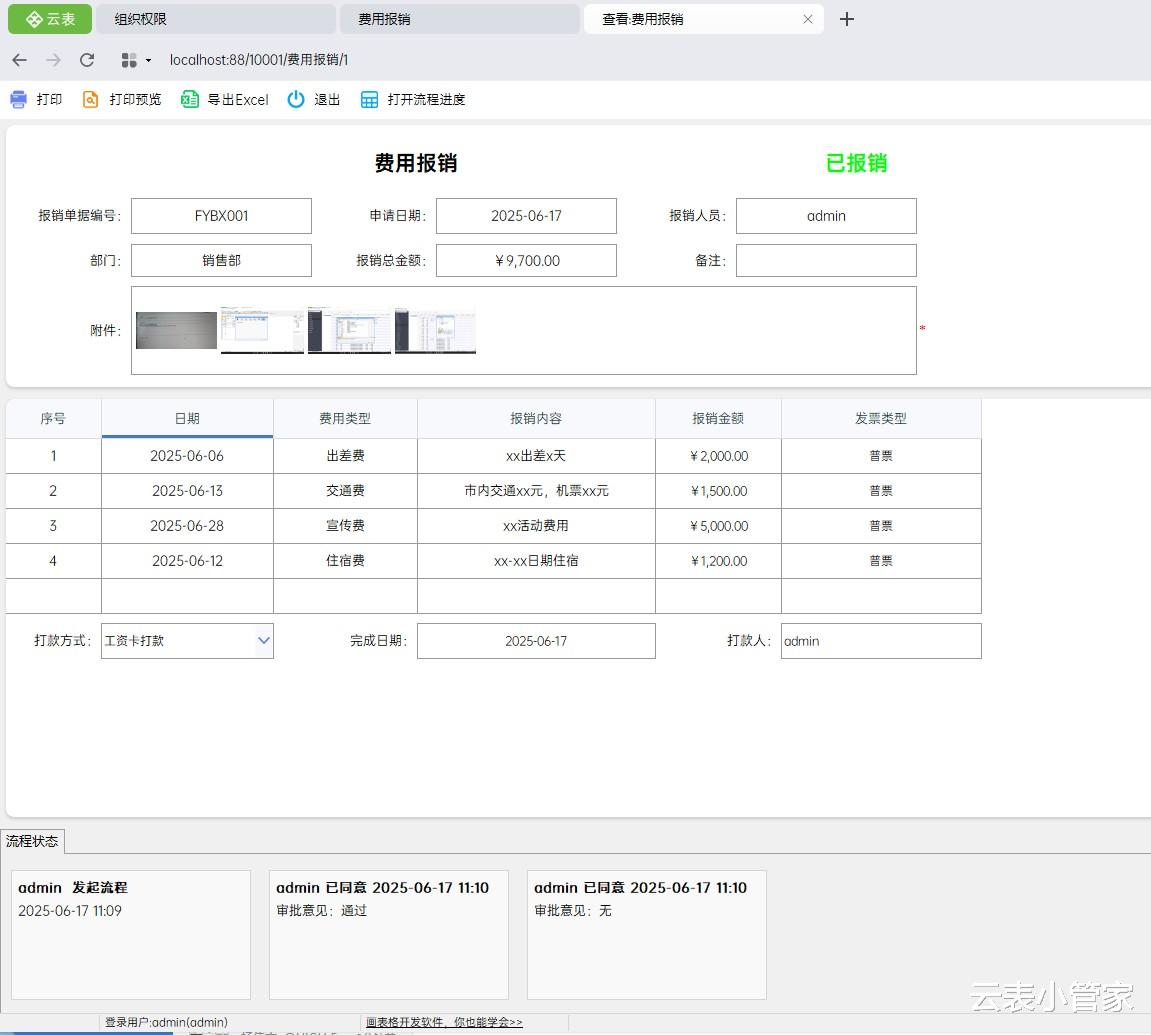Screen dimensions: 1151x1035
Task: Click the 报销内容 column header
Action: coord(536,418)
